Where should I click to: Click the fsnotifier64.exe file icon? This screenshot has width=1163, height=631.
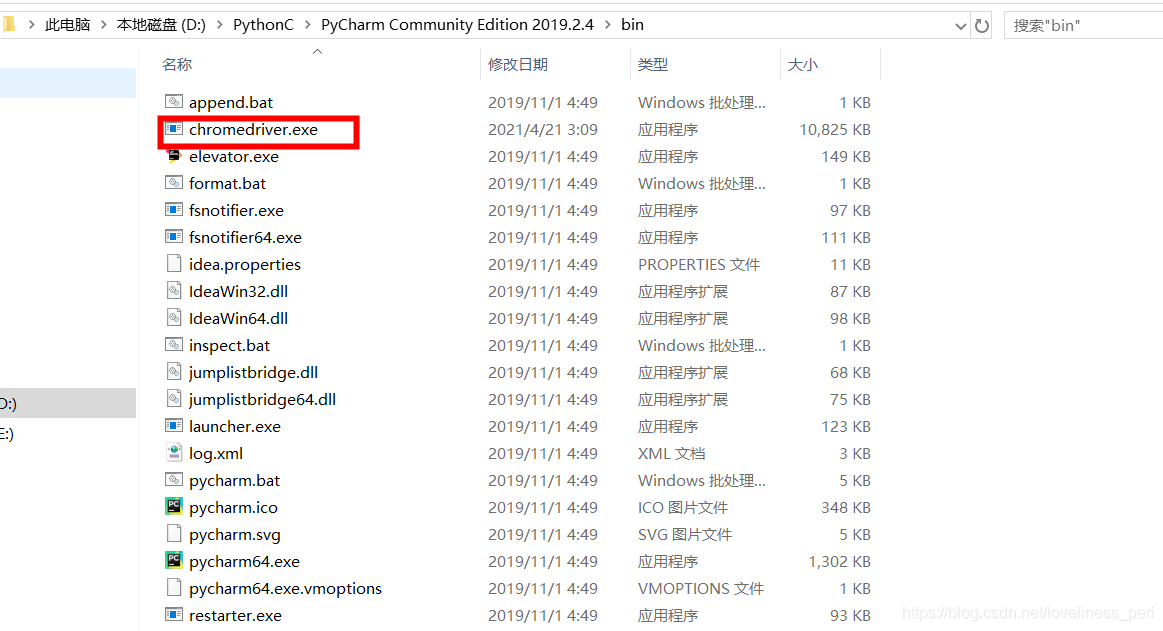coord(174,237)
